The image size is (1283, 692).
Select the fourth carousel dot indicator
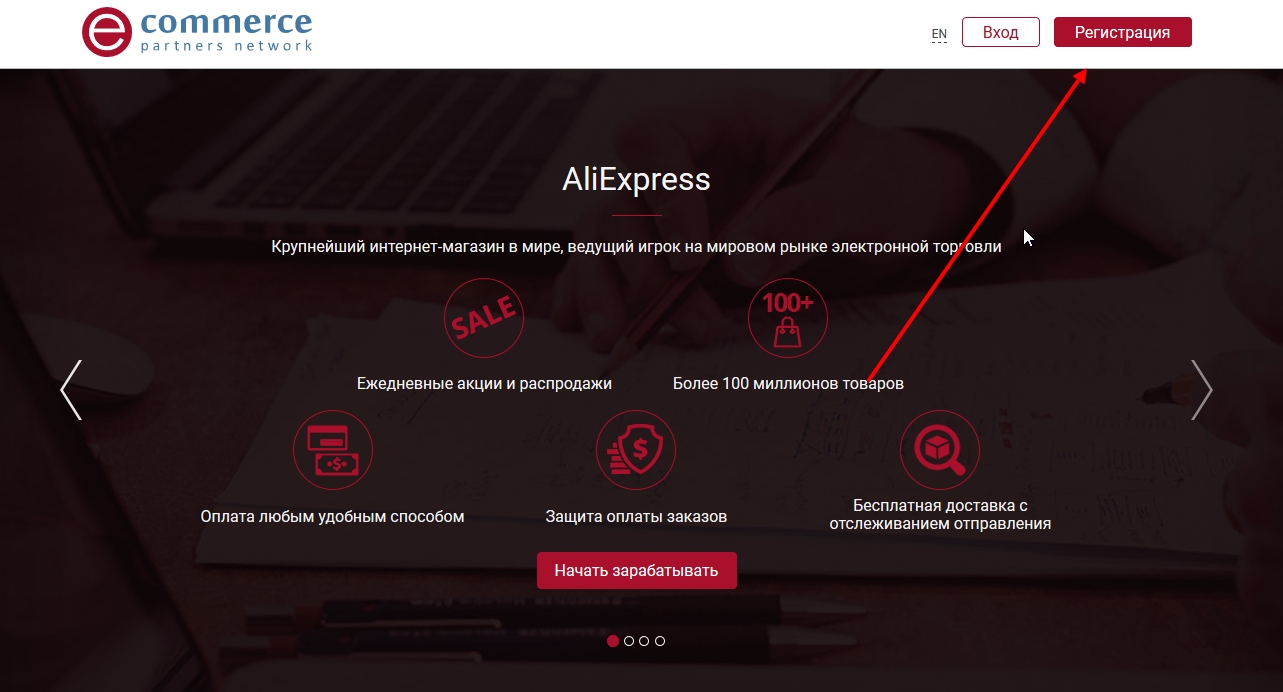click(x=660, y=641)
